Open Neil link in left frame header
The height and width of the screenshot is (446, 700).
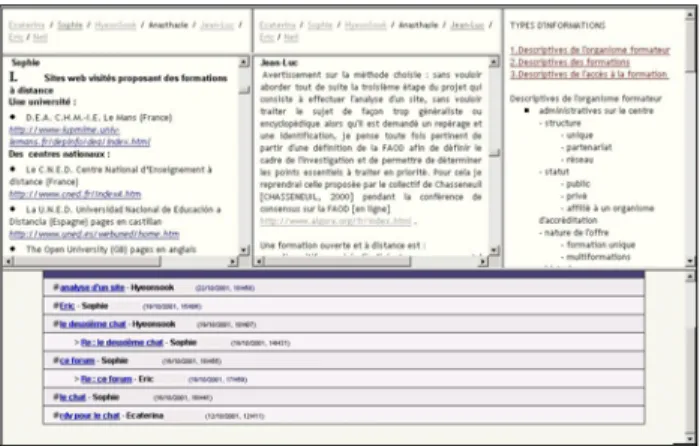(x=40, y=38)
